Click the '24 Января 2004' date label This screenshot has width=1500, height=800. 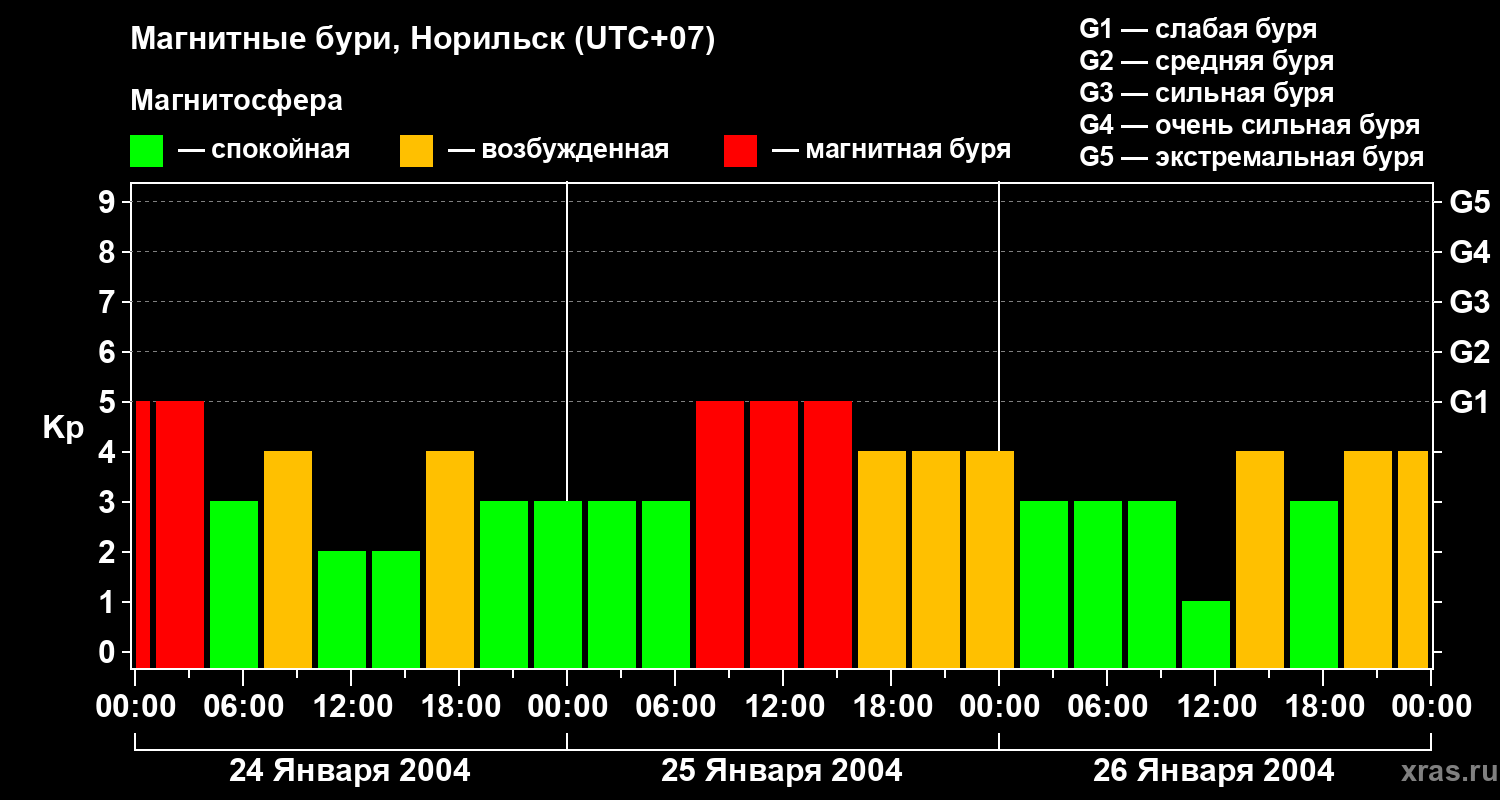pos(350,771)
